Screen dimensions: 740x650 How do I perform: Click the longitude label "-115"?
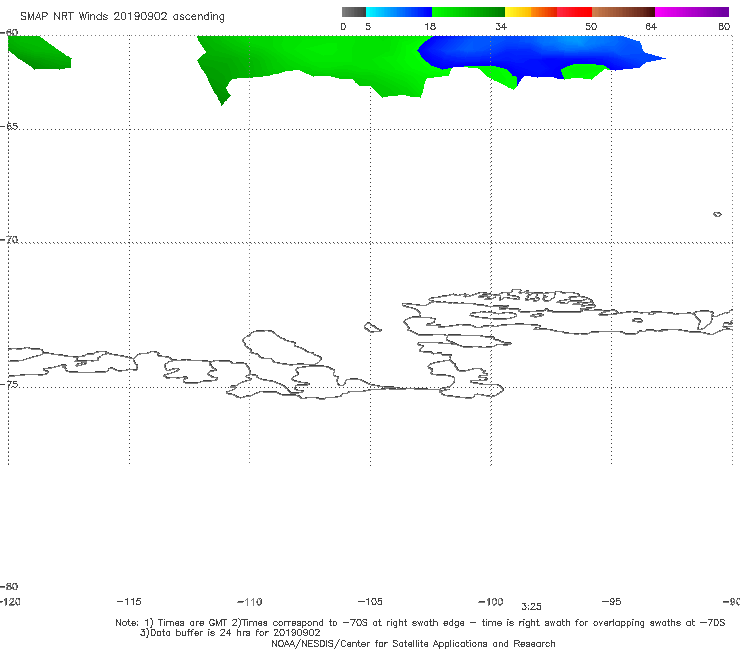point(129,601)
